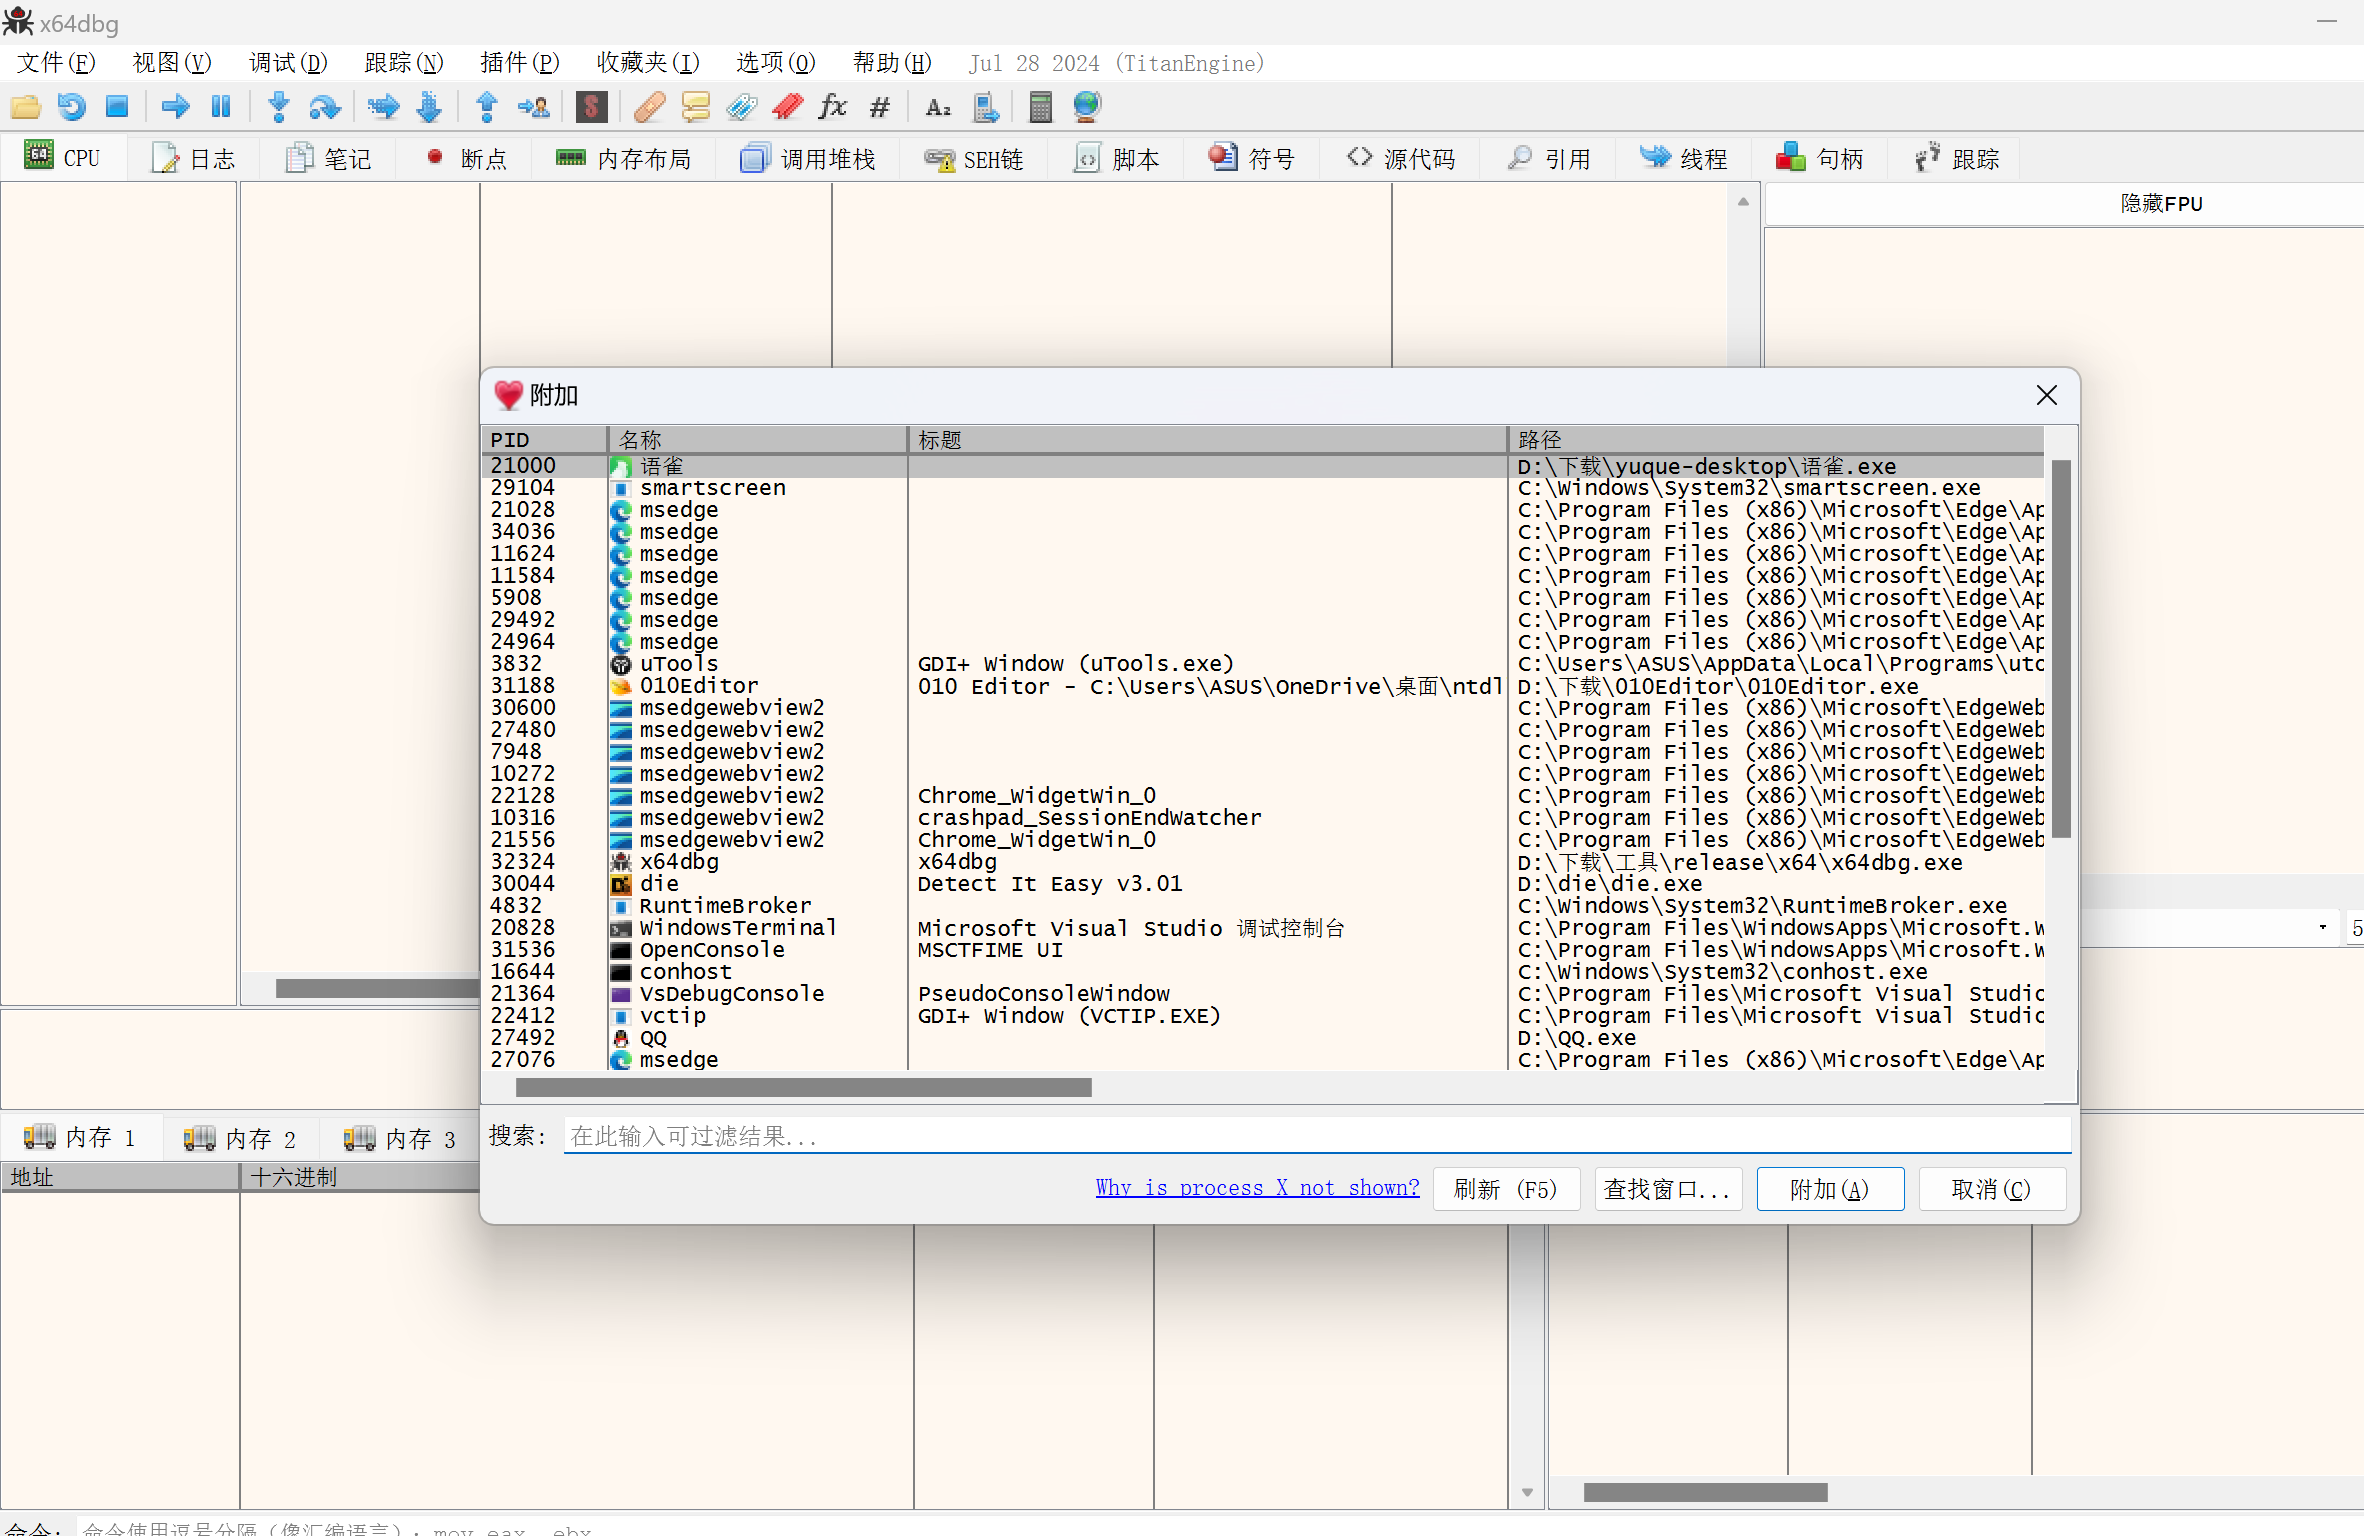
Task: Sort the process list by PID column header
Action: coord(544,440)
